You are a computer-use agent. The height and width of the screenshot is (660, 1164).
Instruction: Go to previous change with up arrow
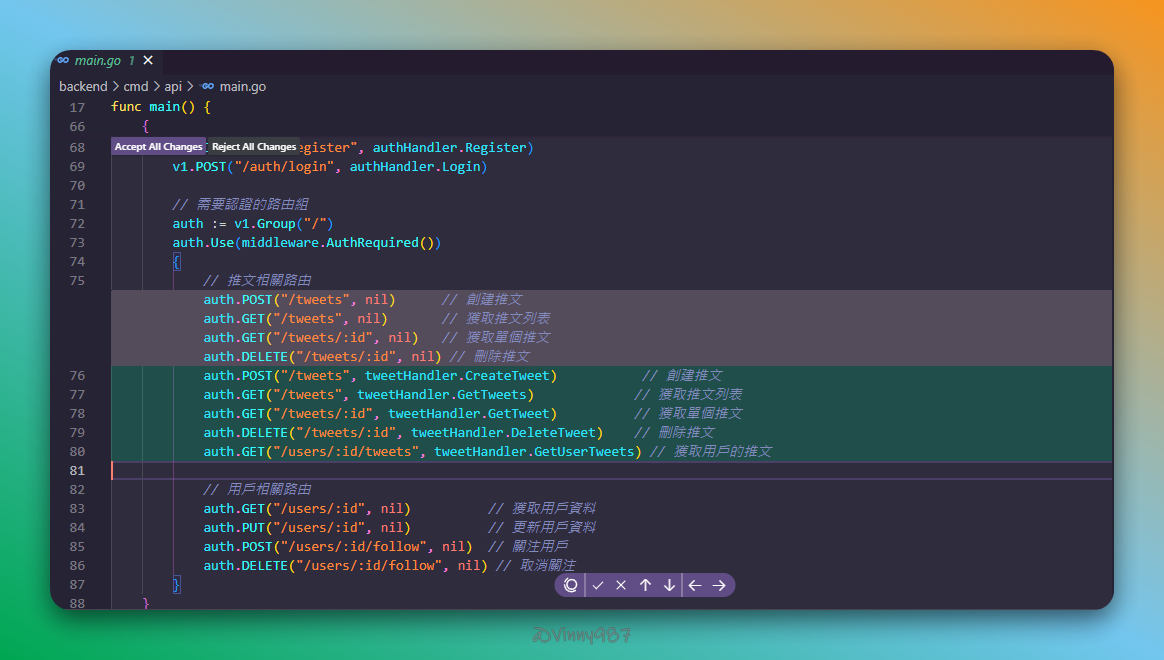(x=645, y=586)
